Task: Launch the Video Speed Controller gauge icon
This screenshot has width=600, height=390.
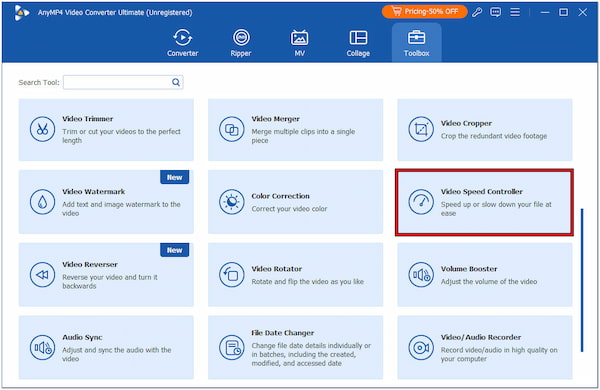Action: coord(421,202)
